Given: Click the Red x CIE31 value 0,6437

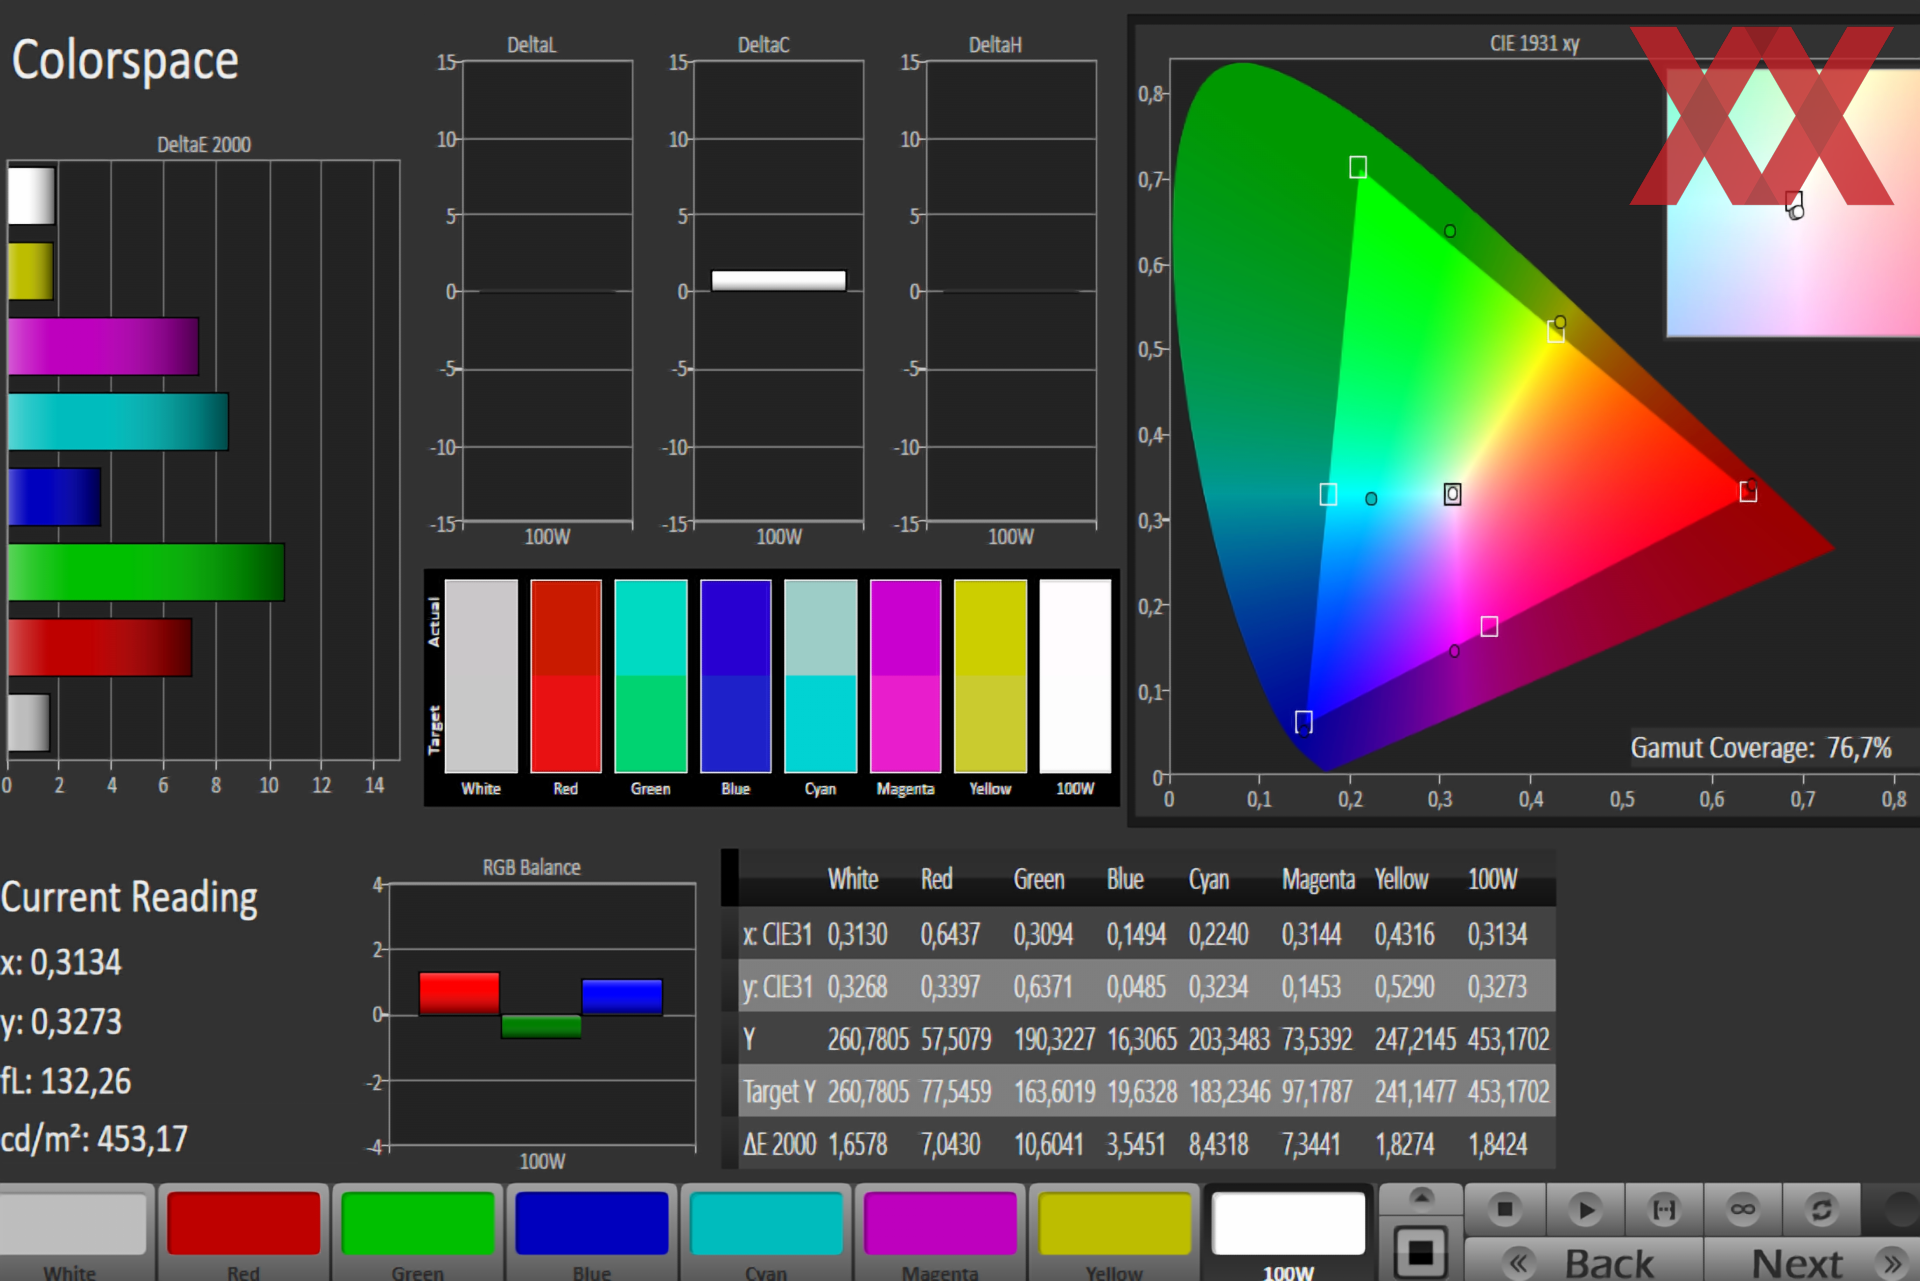Looking at the screenshot, I should pyautogui.click(x=950, y=934).
